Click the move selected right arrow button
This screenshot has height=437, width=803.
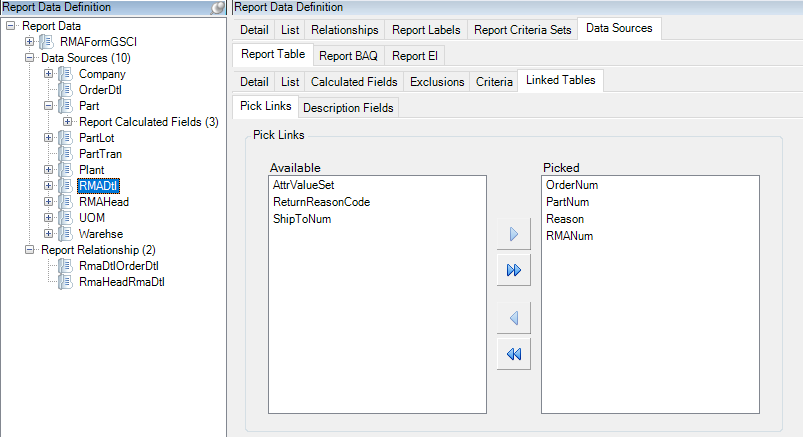[x=514, y=235]
